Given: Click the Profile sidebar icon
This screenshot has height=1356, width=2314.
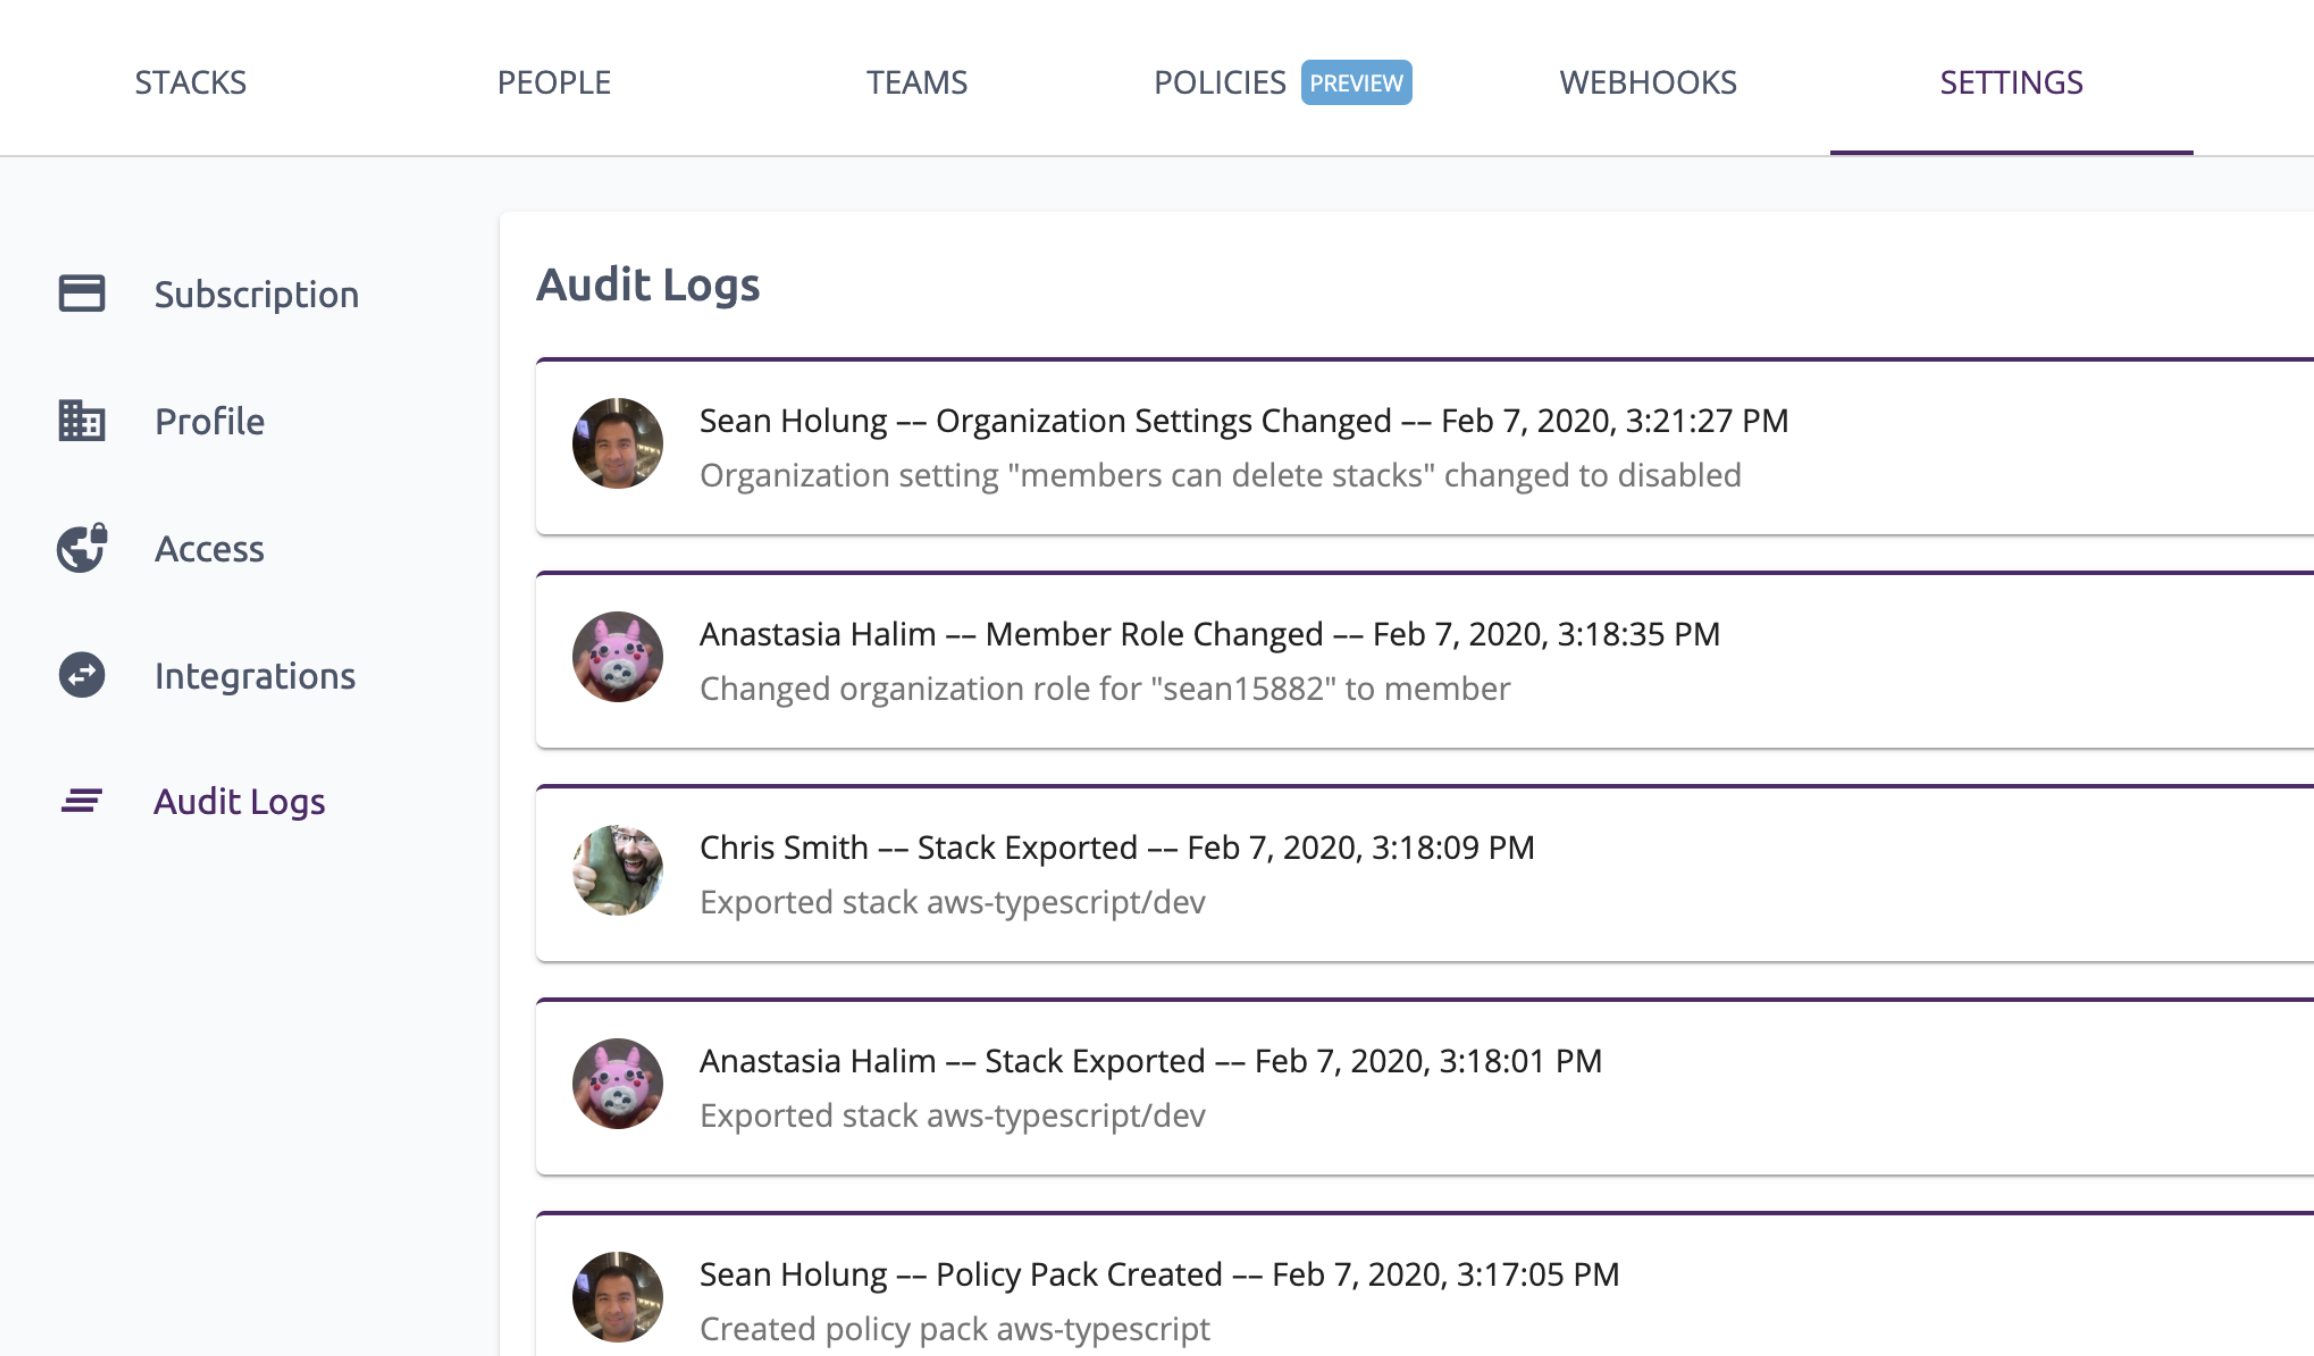Looking at the screenshot, I should (82, 420).
